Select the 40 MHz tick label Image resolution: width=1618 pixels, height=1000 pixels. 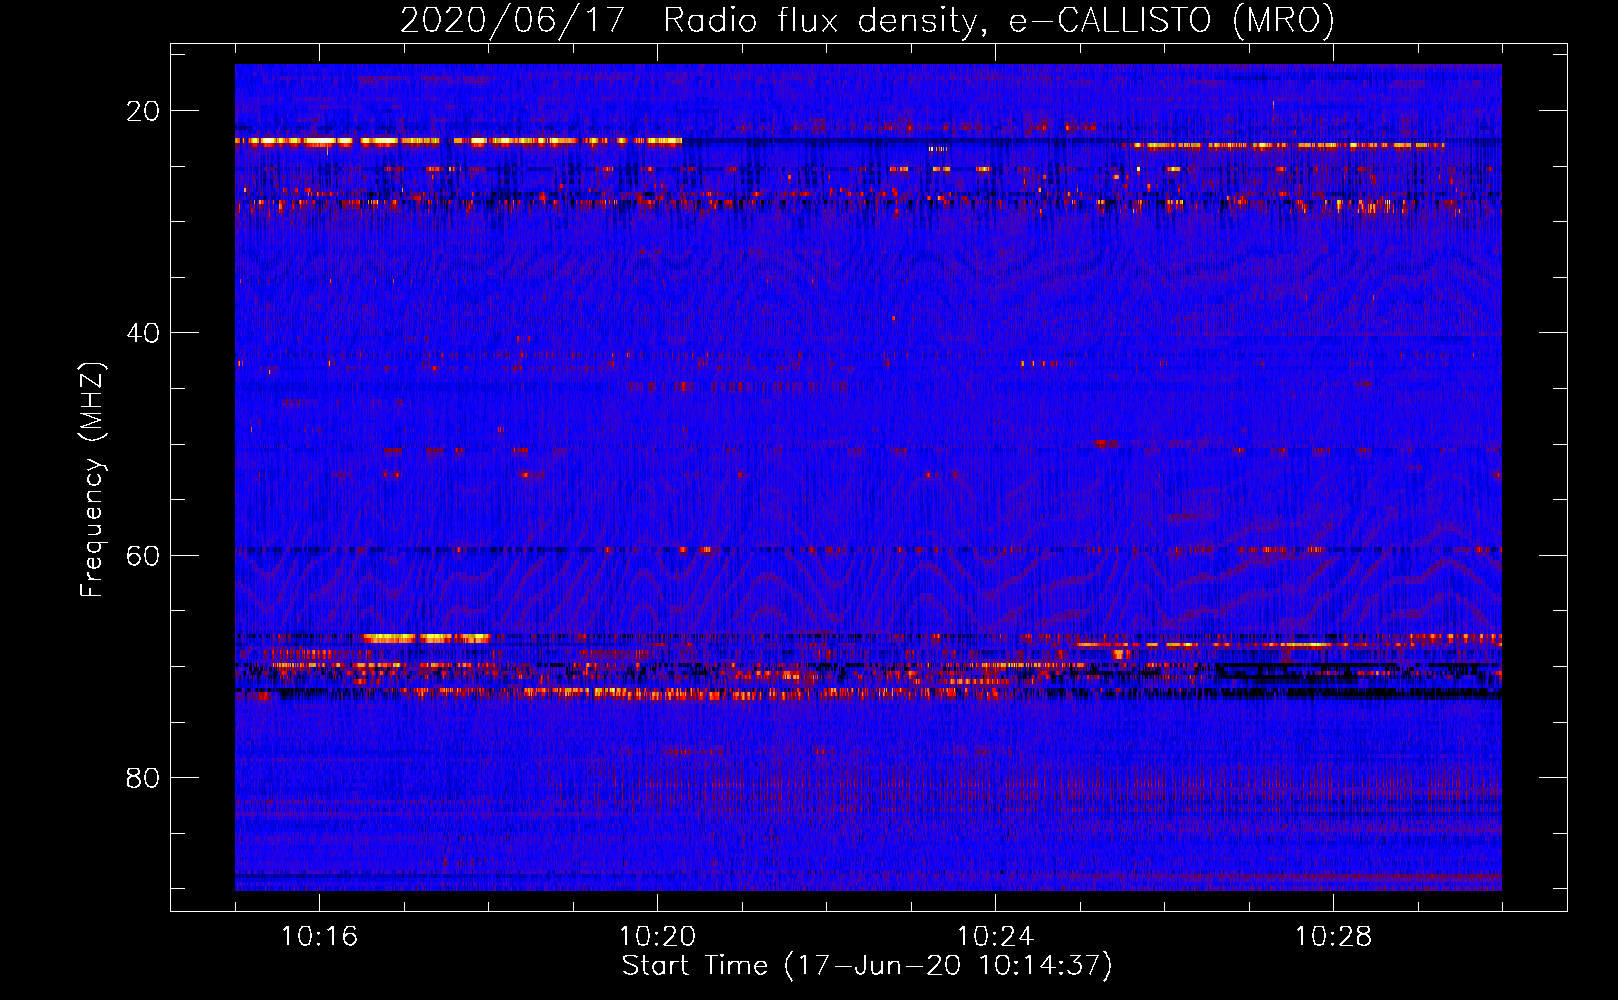click(x=143, y=333)
